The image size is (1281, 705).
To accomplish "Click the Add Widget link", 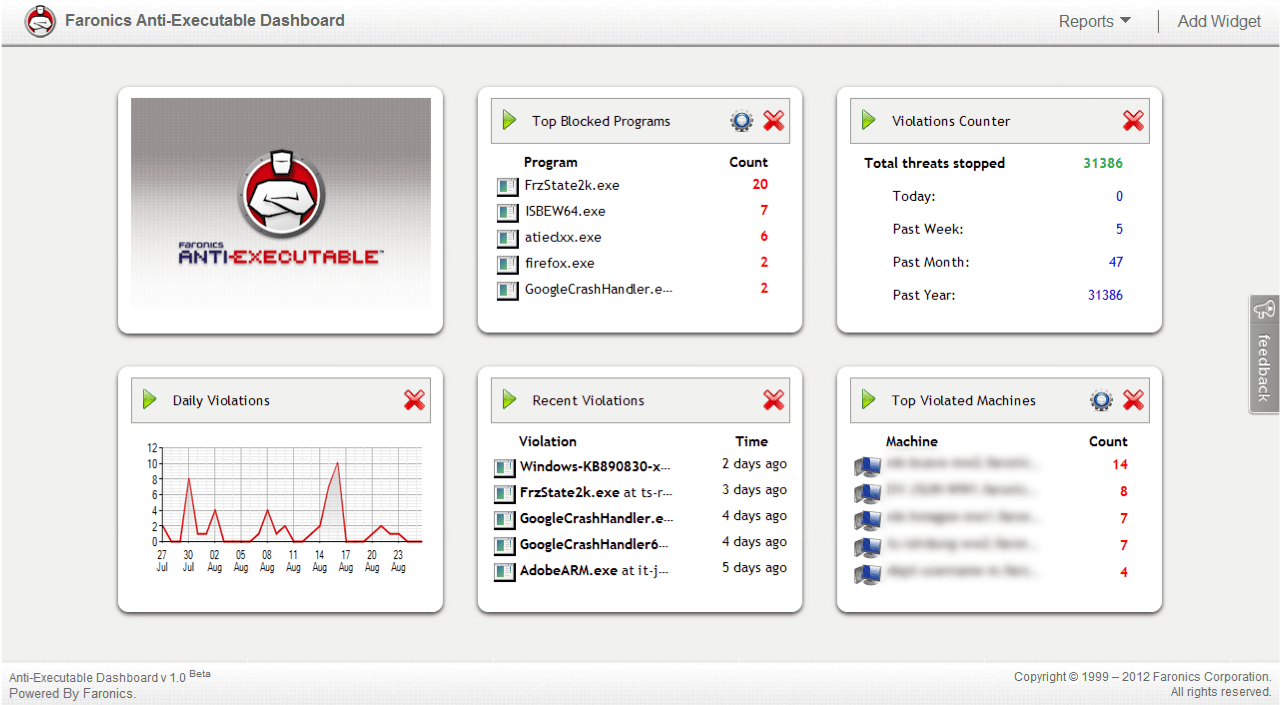I will coord(1219,20).
